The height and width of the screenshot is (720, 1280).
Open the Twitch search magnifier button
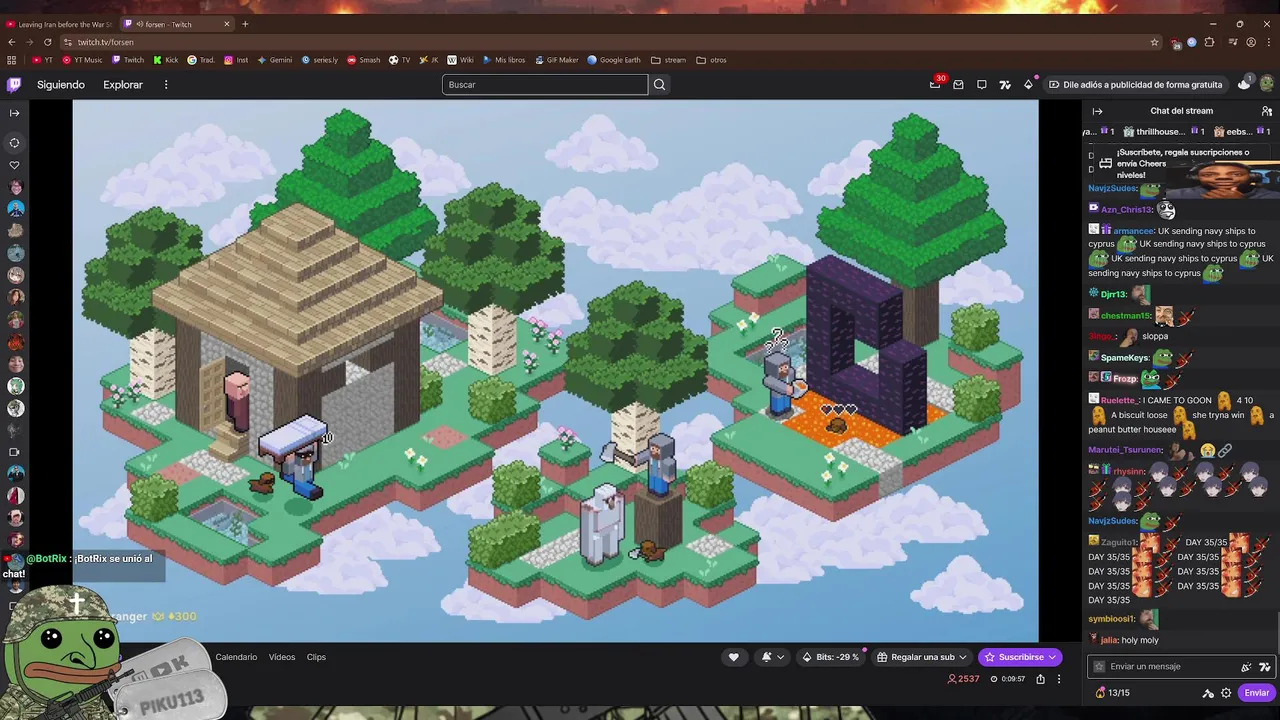coord(659,85)
